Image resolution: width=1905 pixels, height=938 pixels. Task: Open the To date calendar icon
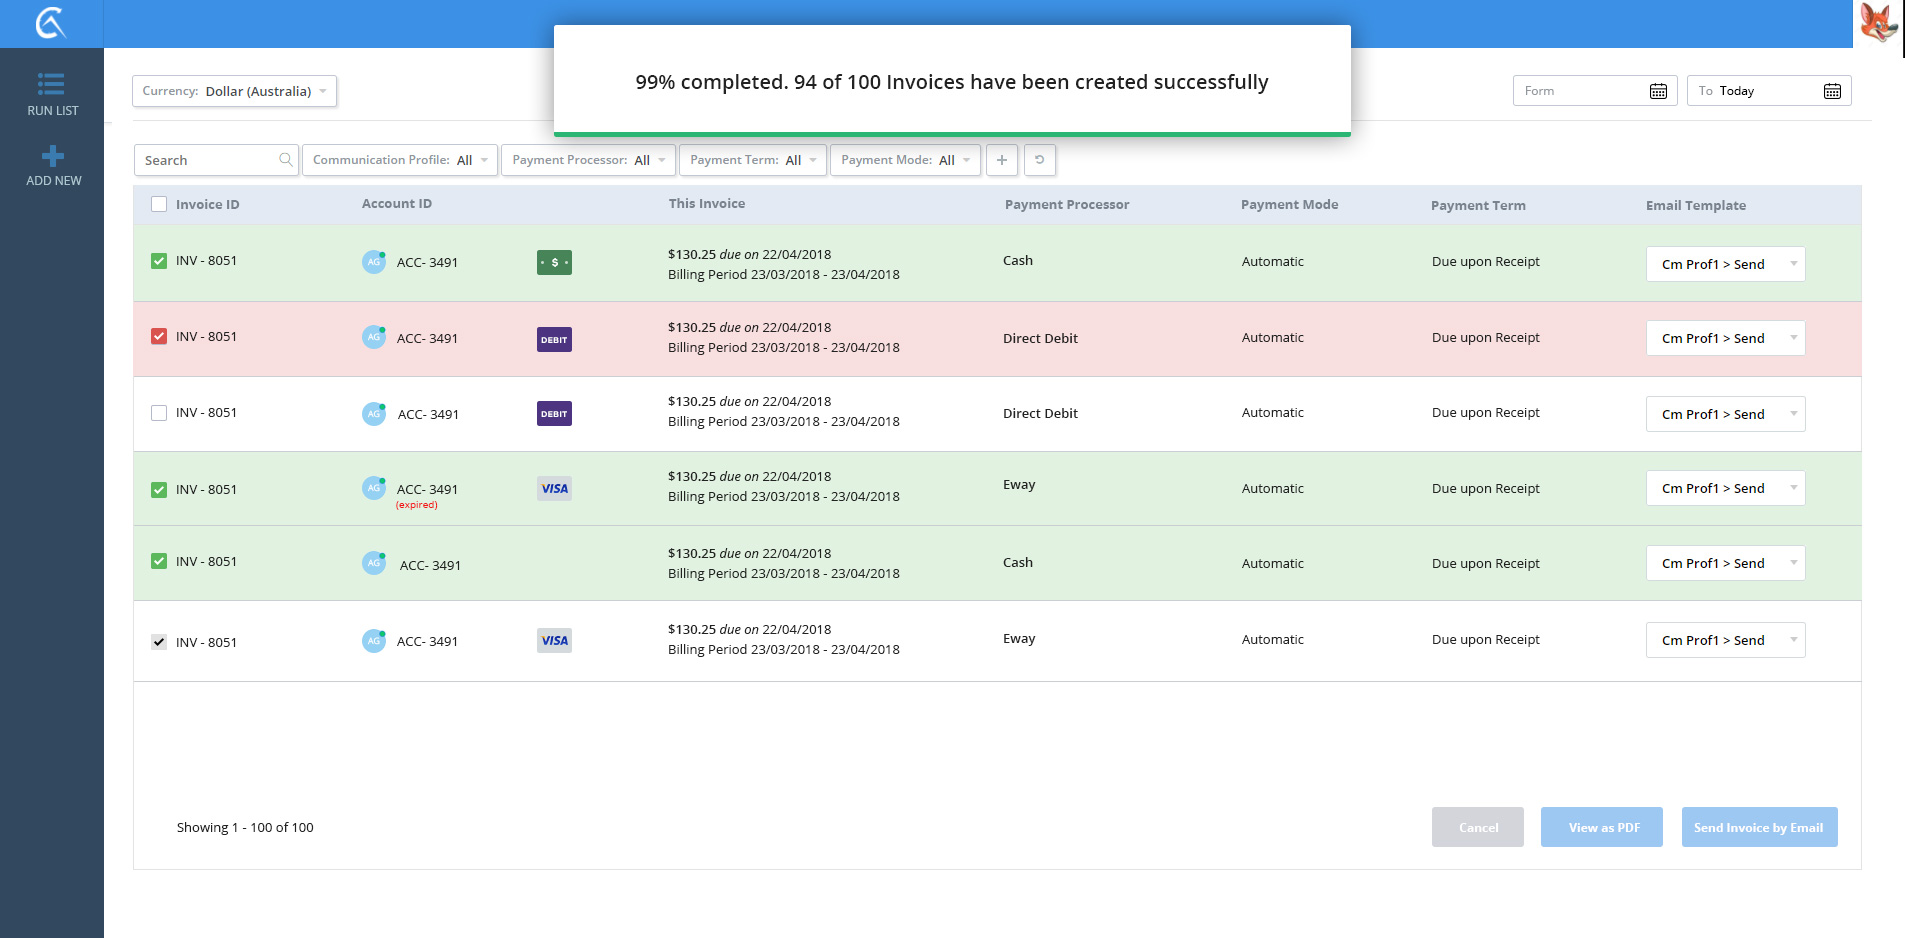point(1831,91)
